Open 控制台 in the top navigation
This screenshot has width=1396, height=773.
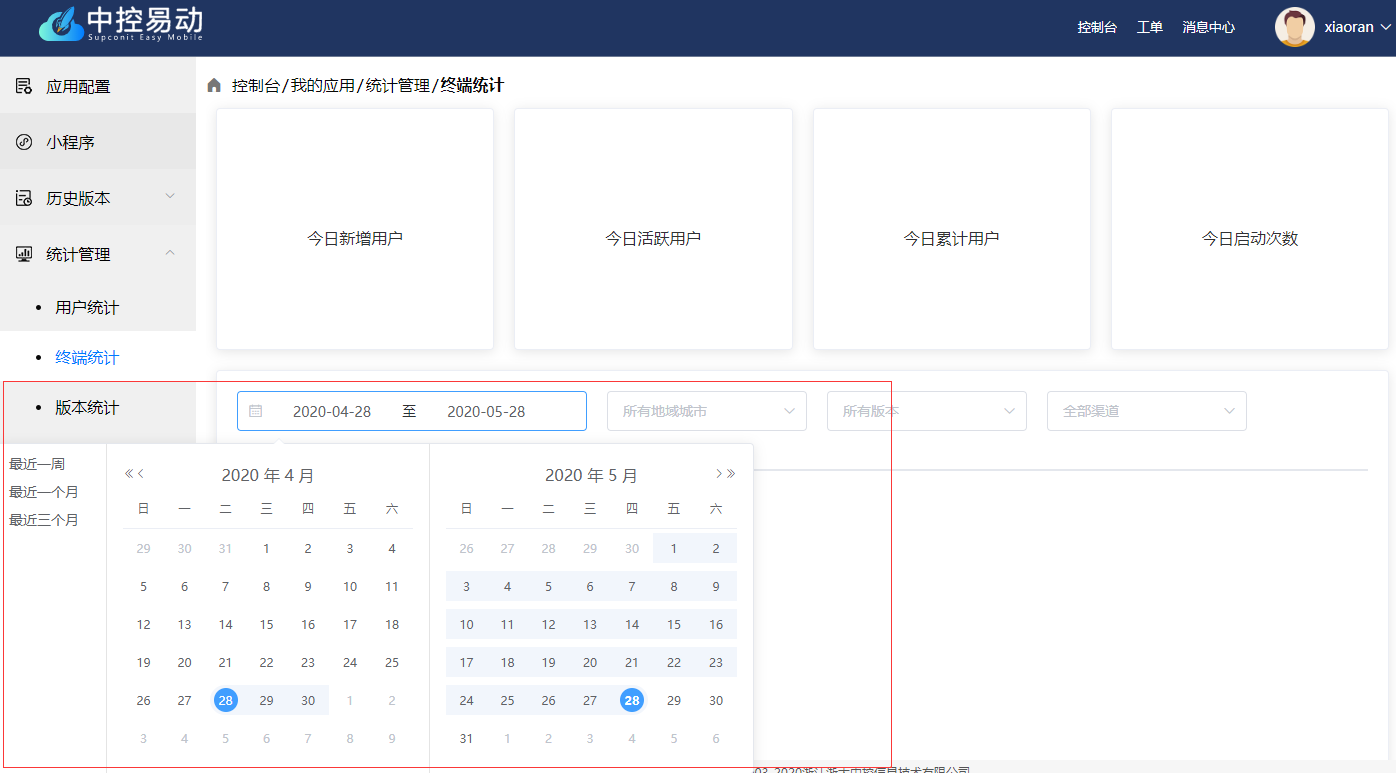[x=1097, y=28]
